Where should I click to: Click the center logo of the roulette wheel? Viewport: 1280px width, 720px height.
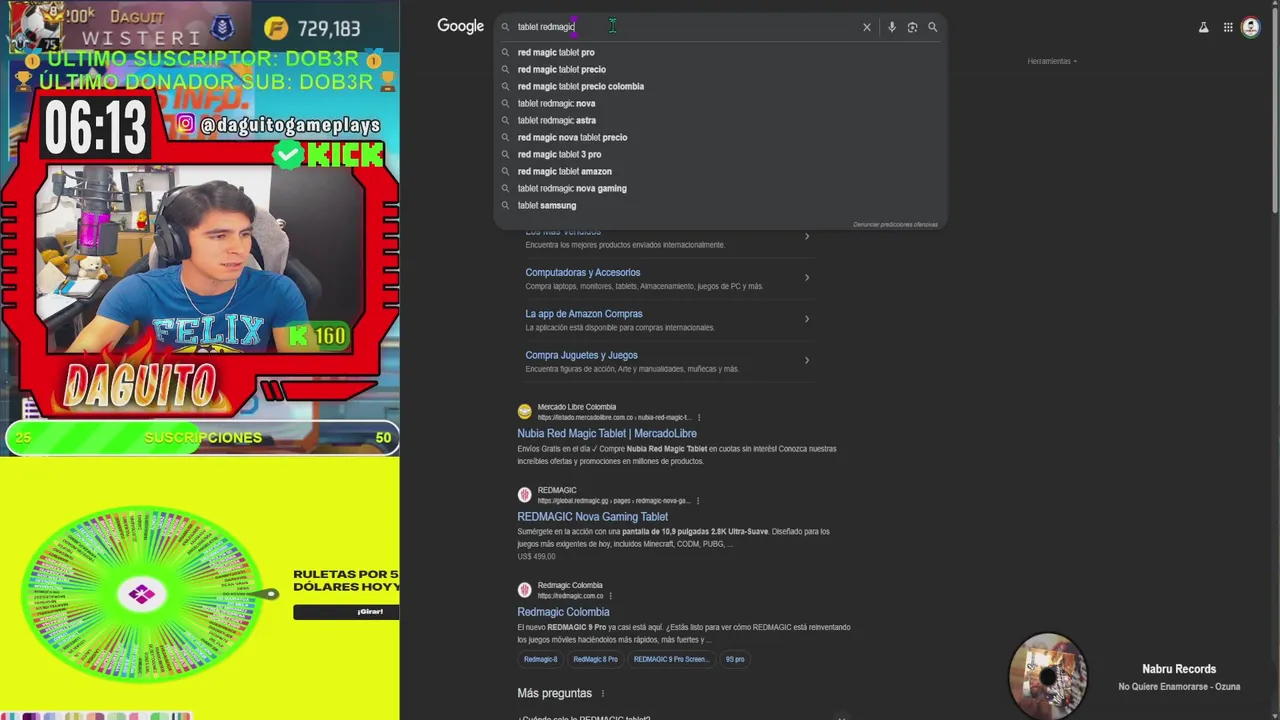[x=141, y=595]
